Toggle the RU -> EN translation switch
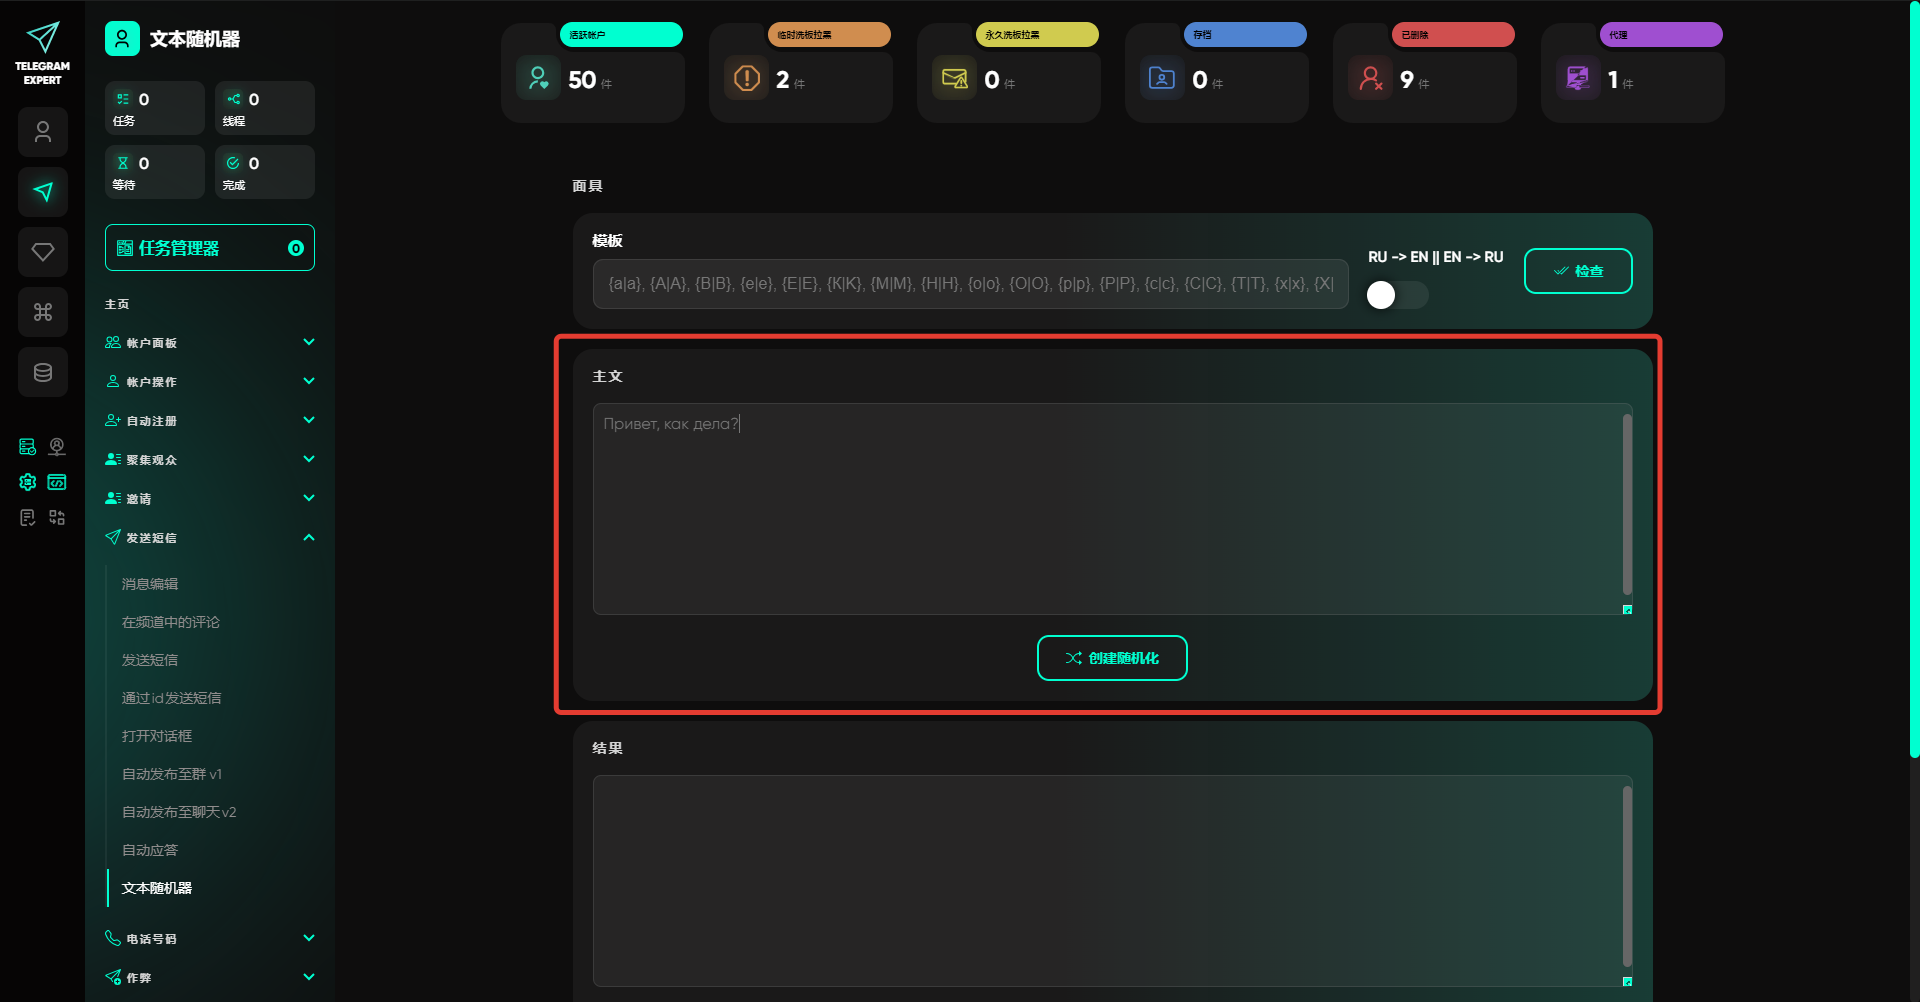The image size is (1920, 1002). click(1396, 295)
